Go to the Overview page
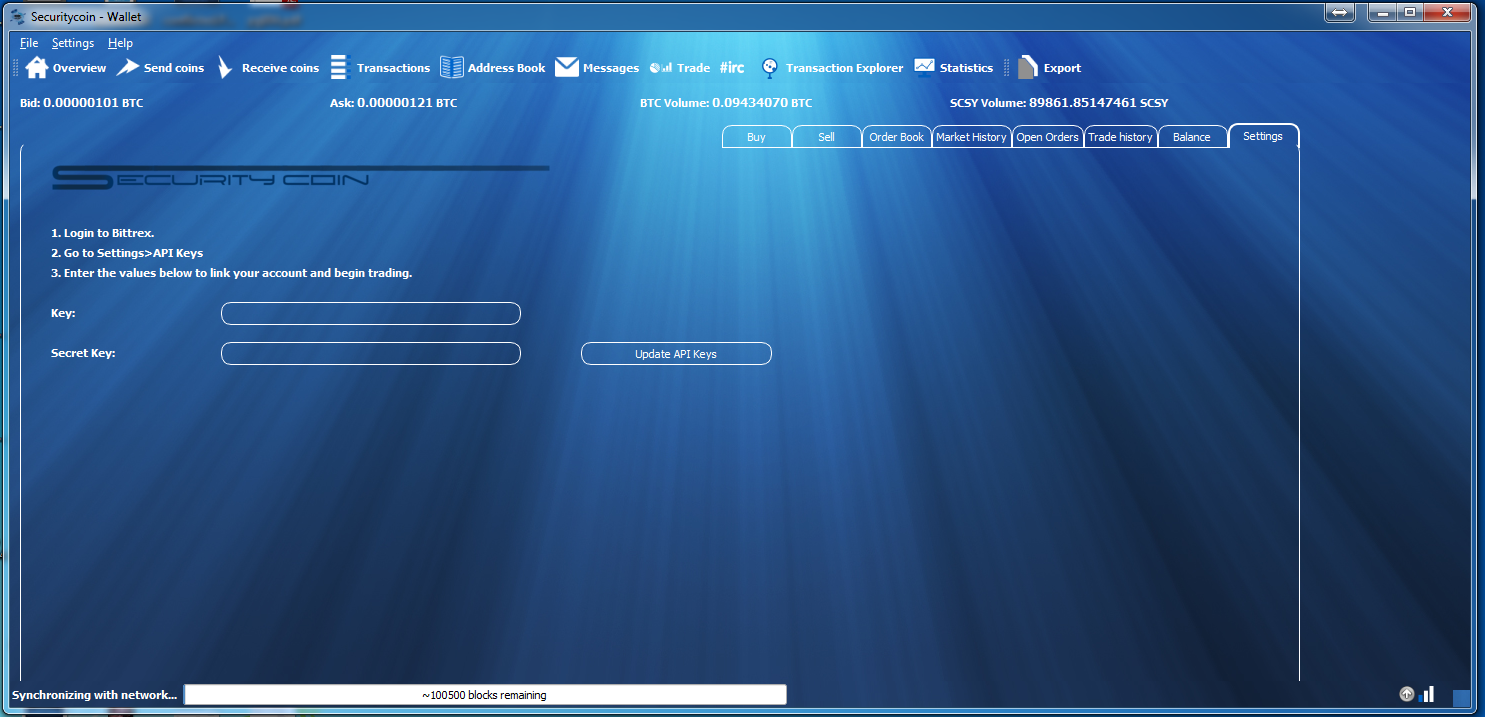Viewport: 1485px width, 717px height. 66,68
